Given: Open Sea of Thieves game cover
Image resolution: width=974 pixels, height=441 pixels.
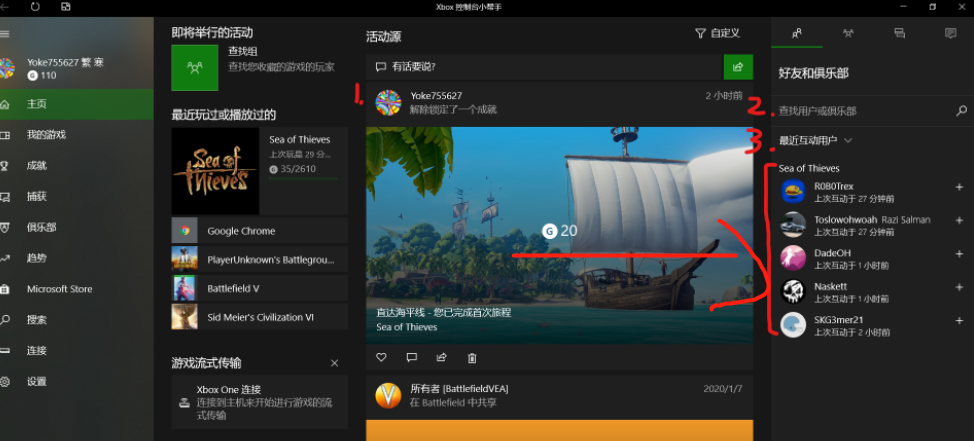Looking at the screenshot, I should pos(215,171).
